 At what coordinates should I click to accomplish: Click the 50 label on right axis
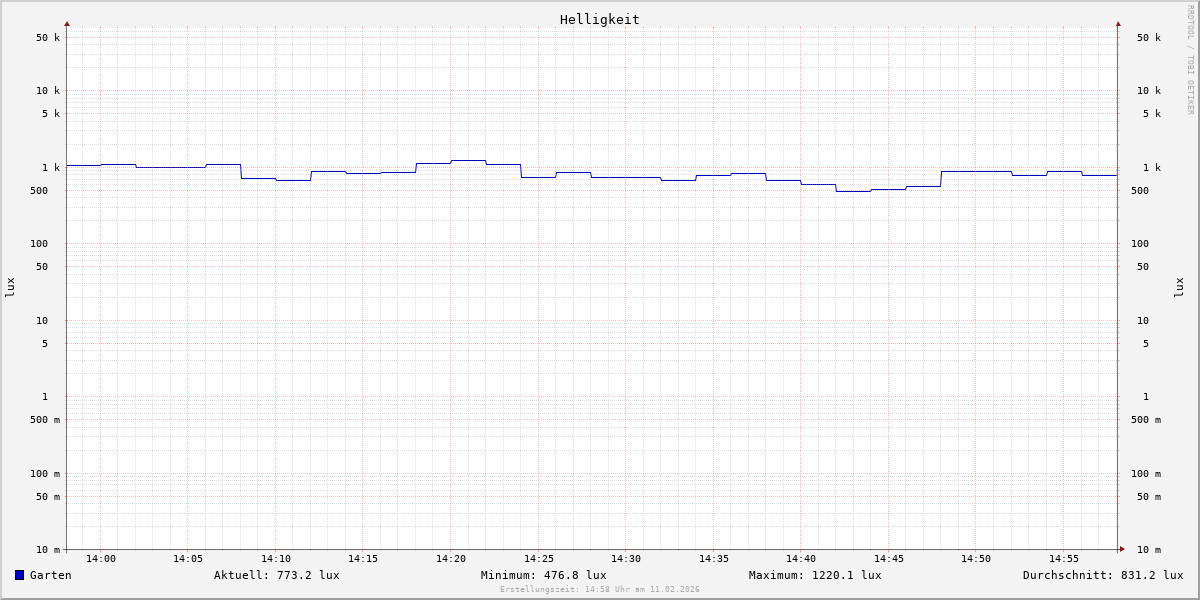(1143, 267)
